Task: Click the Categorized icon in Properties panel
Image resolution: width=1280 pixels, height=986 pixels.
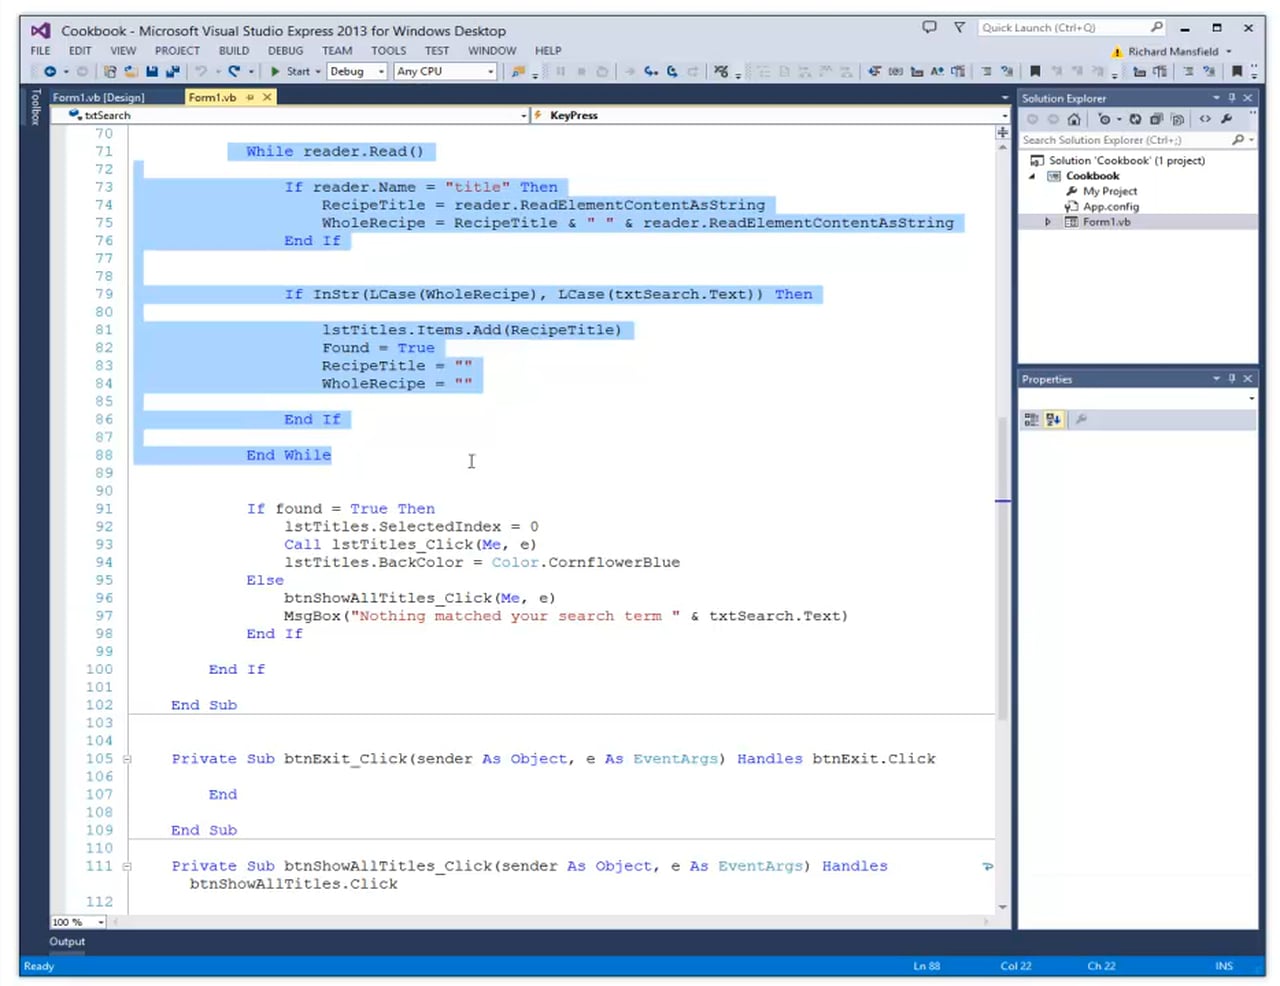Action: pyautogui.click(x=1031, y=420)
